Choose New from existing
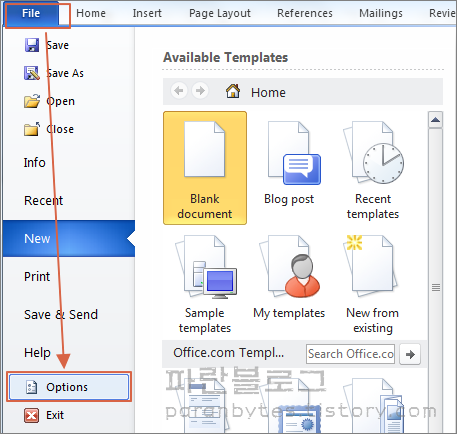Viewport: 457px width, 434px height. click(x=373, y=284)
